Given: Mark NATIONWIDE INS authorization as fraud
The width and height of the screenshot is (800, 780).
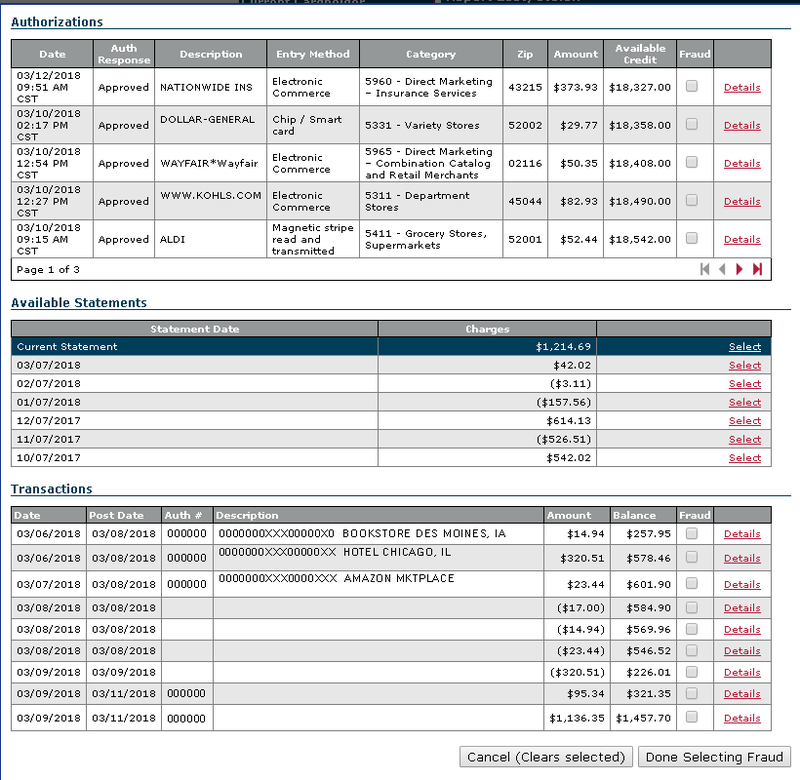Looking at the screenshot, I should pyautogui.click(x=691, y=87).
